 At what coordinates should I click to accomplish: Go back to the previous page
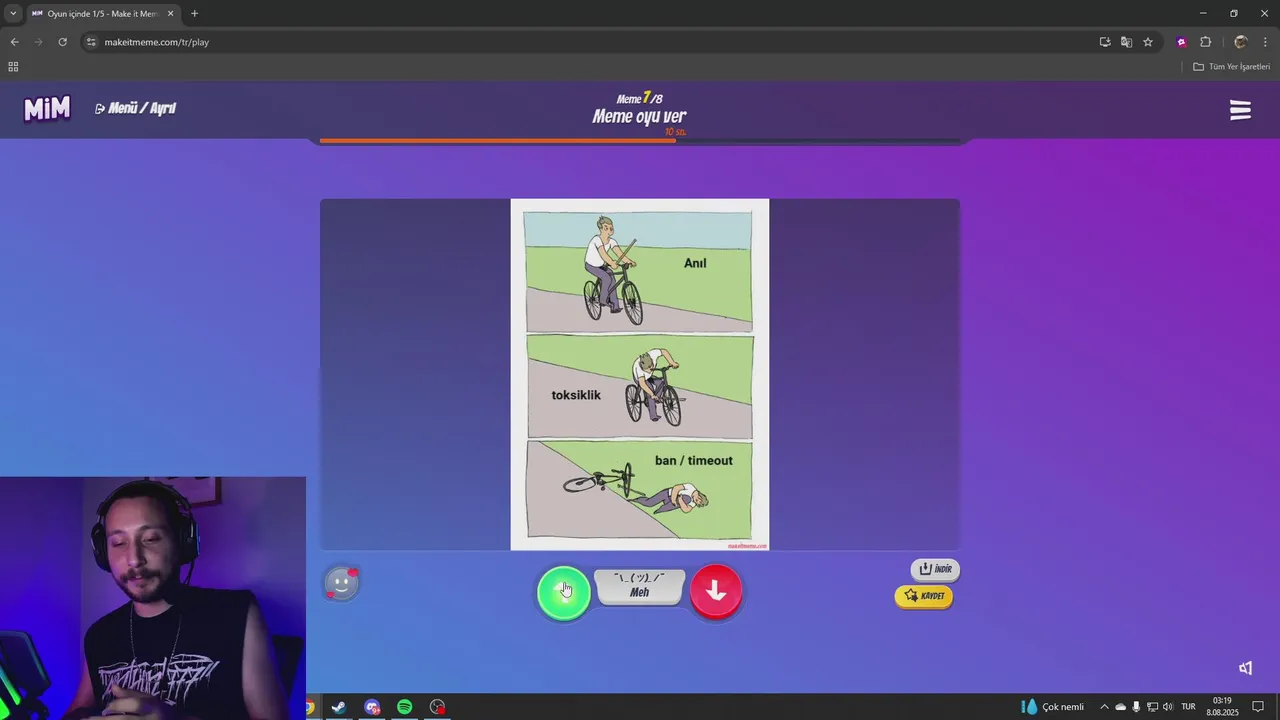14,42
